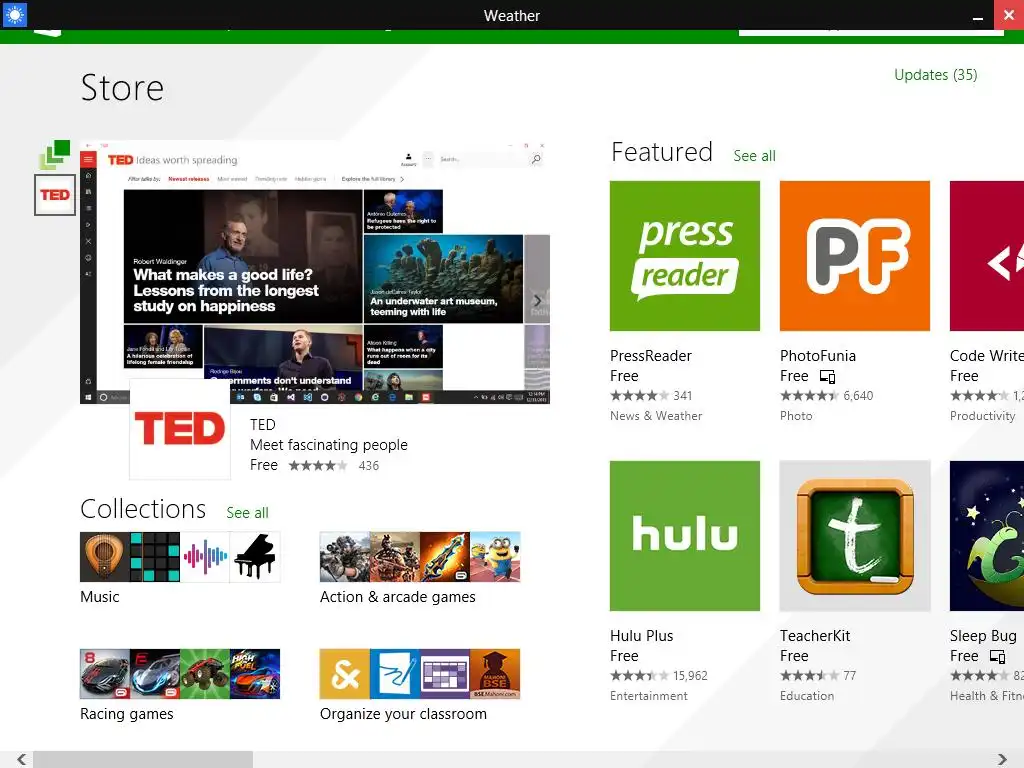This screenshot has width=1024, height=768.
Task: Click the Entertainment category under Hulu Plus
Action: [x=648, y=696]
